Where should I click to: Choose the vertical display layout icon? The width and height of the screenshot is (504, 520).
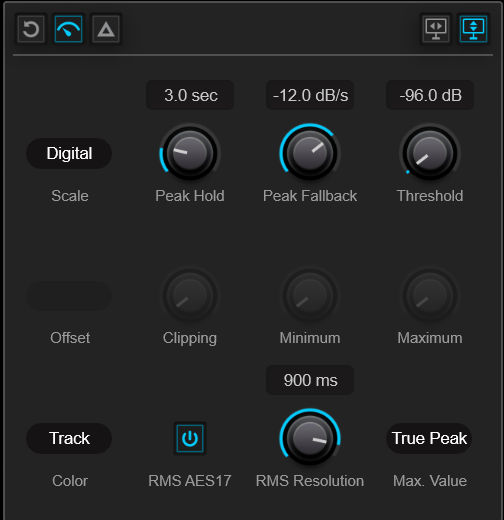tap(473, 29)
